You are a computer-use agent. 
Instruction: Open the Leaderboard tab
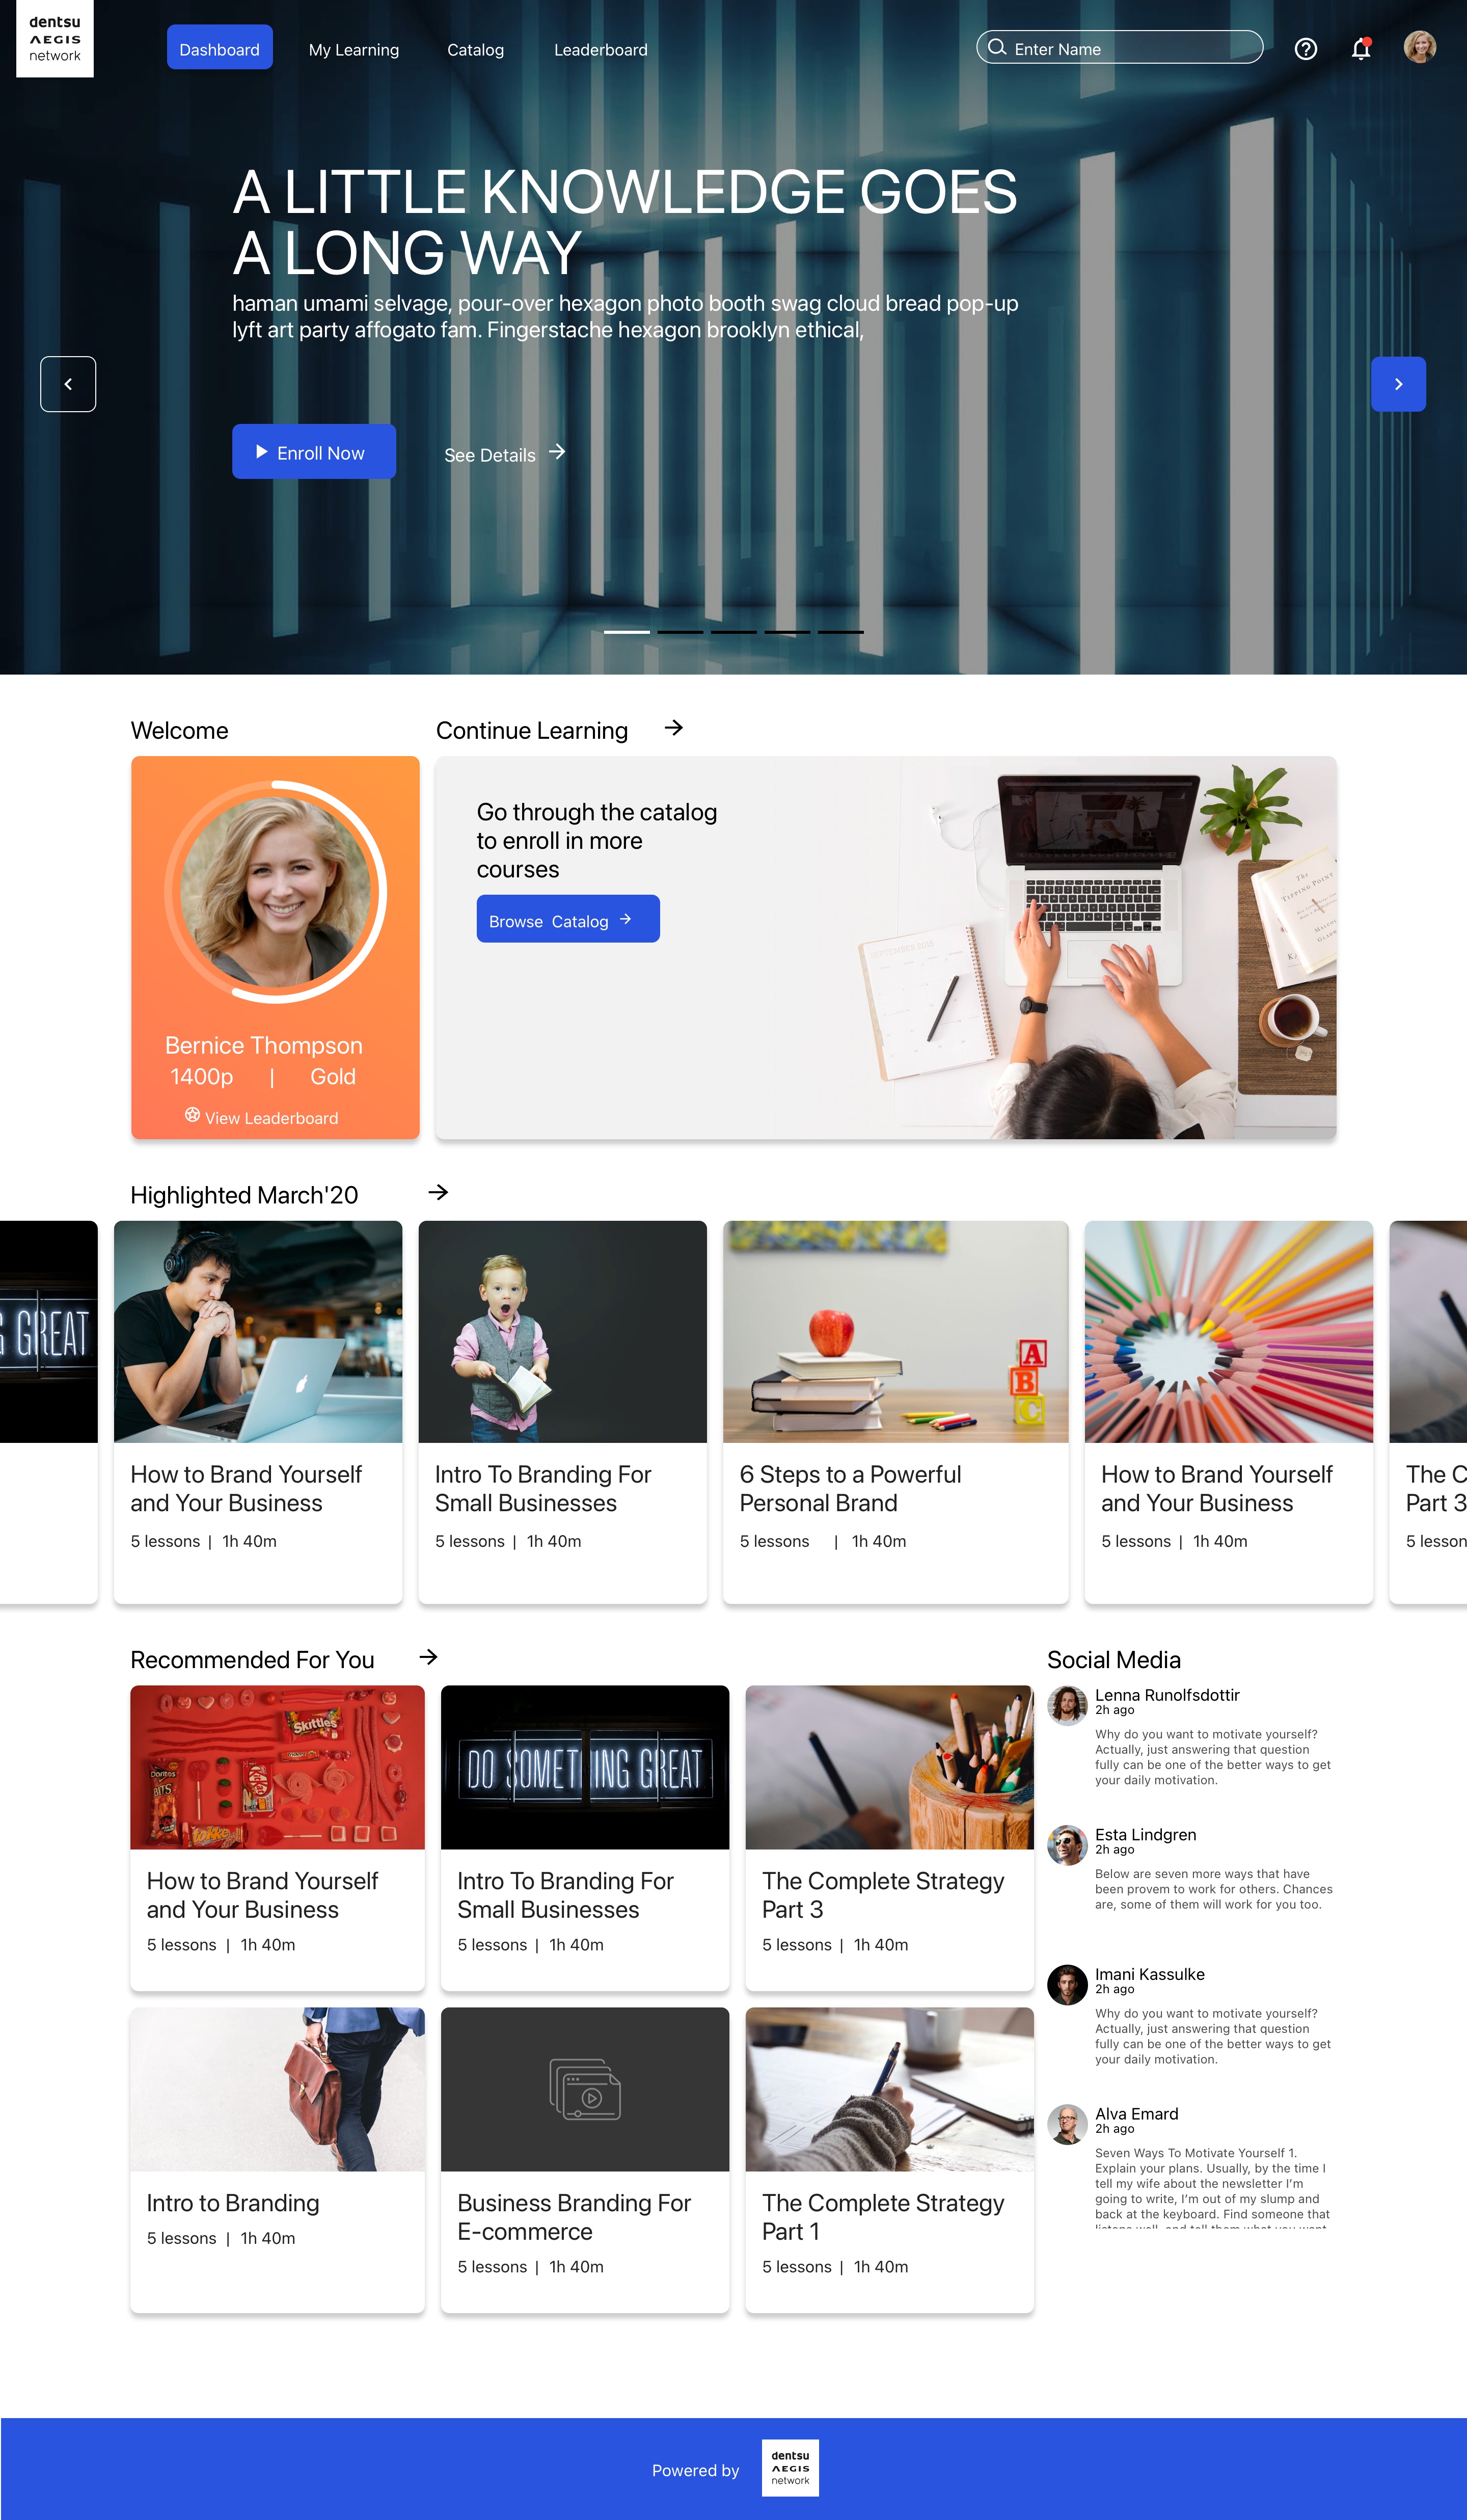pyautogui.click(x=601, y=50)
